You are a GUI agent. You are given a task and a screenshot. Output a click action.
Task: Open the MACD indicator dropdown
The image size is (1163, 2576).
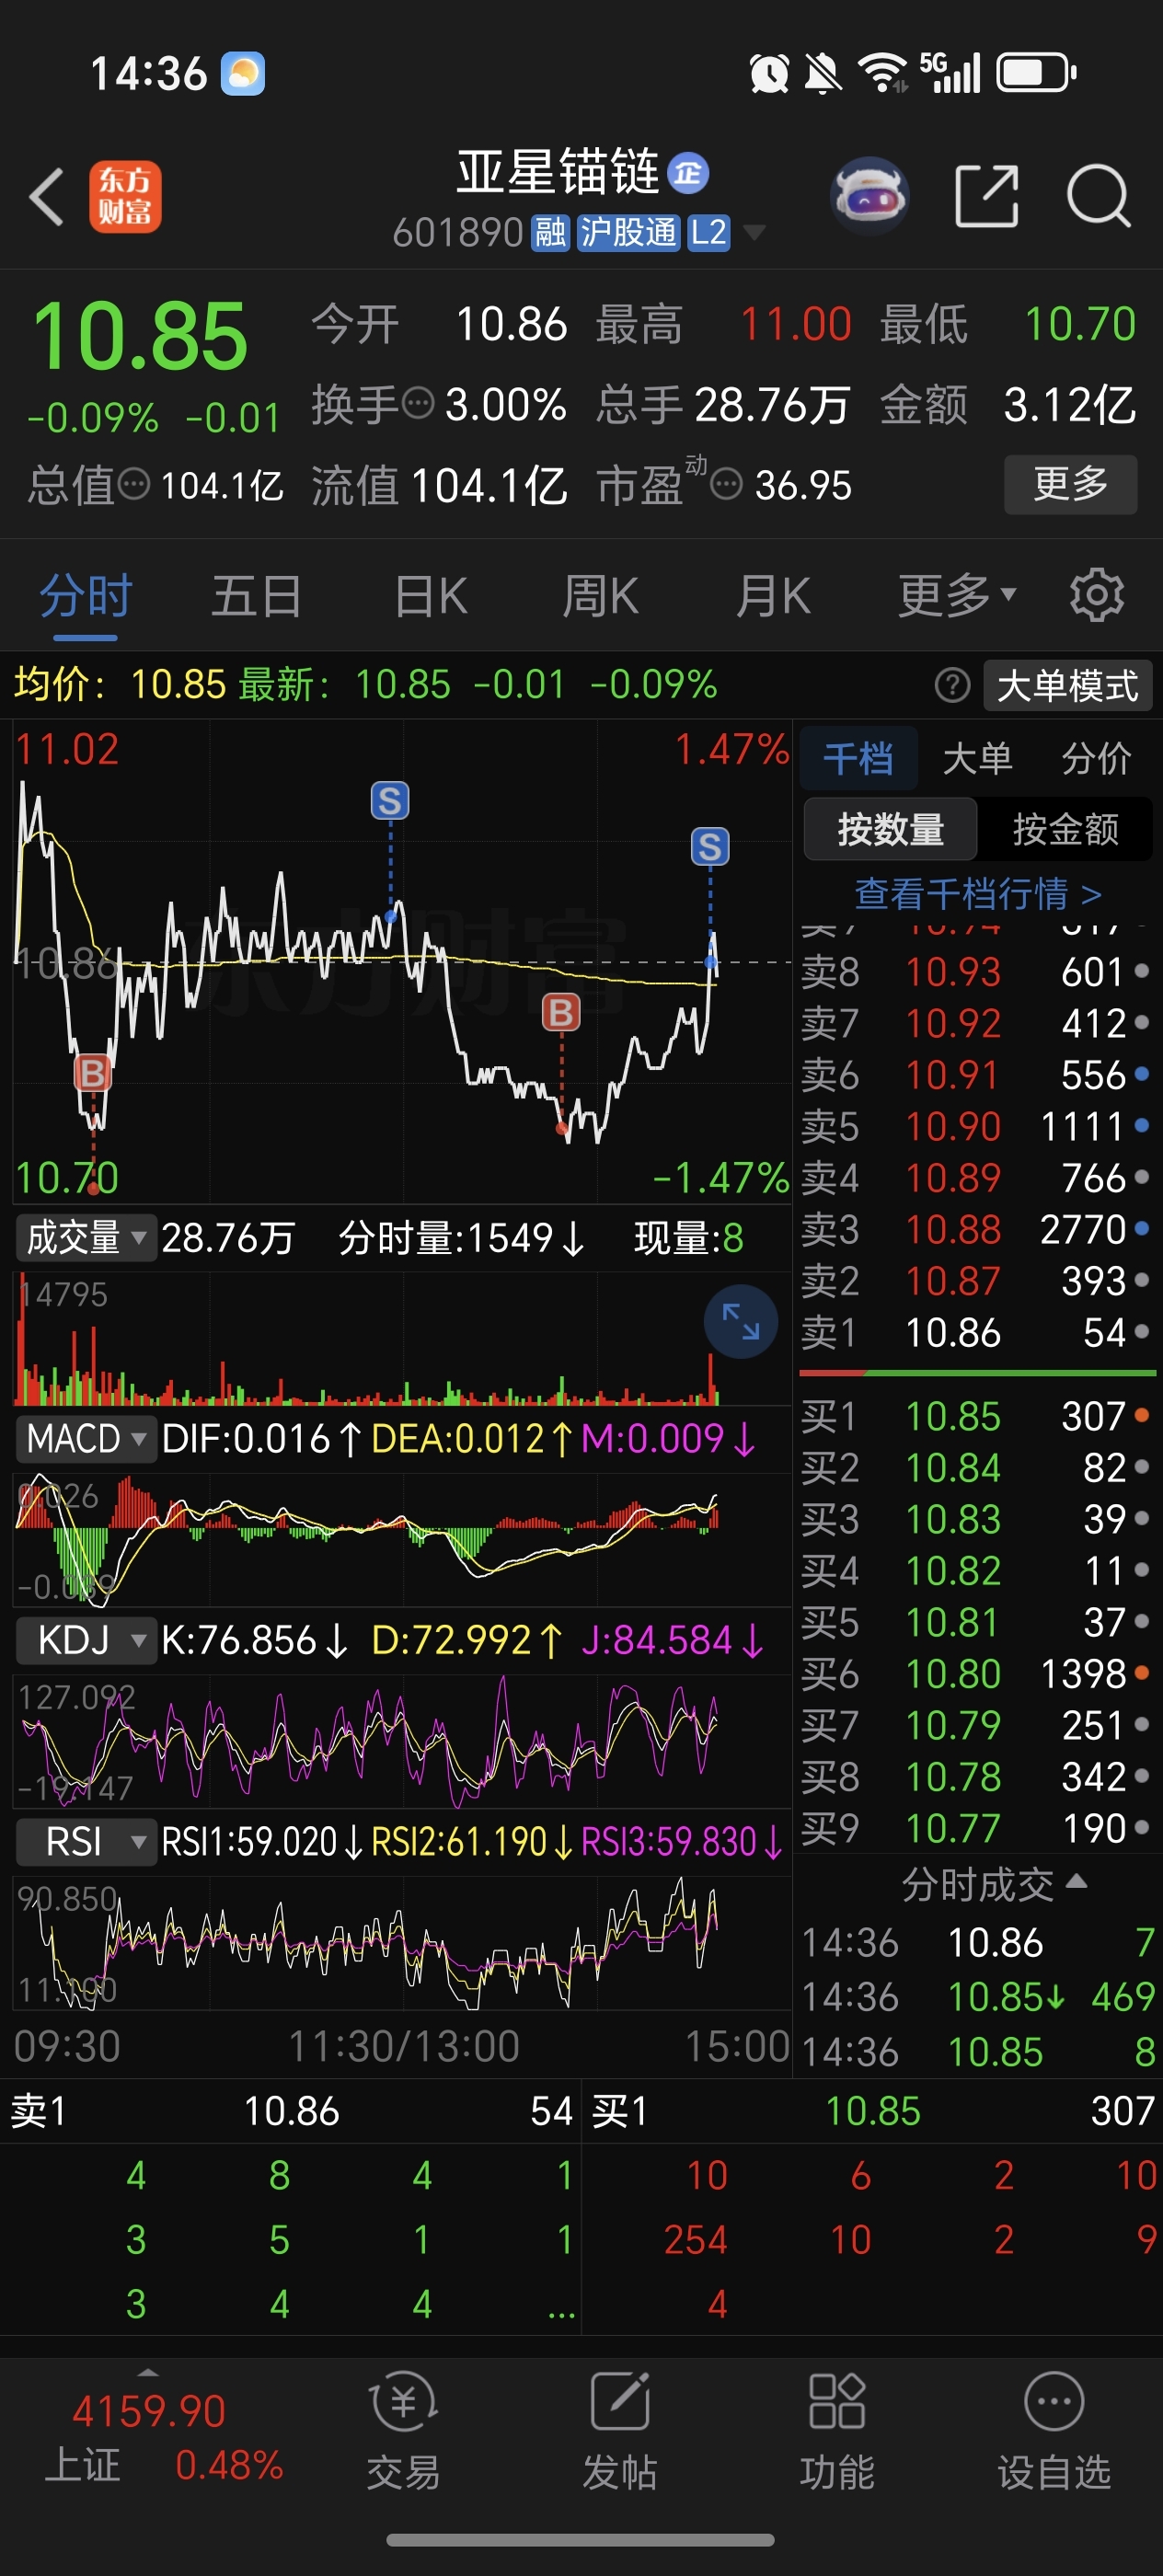[x=86, y=1439]
